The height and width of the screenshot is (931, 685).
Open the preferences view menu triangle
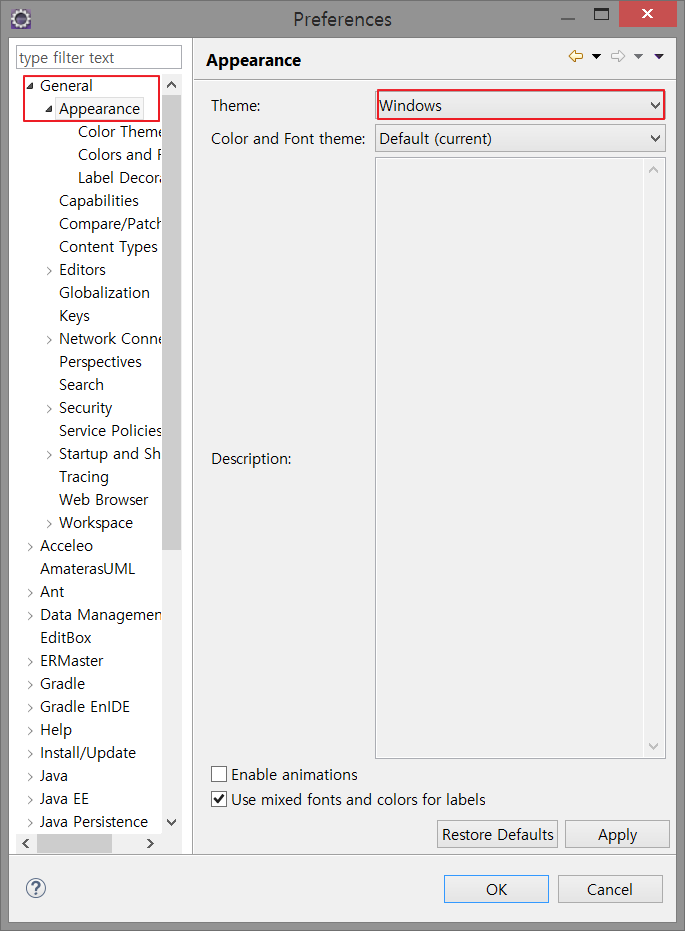tap(659, 56)
